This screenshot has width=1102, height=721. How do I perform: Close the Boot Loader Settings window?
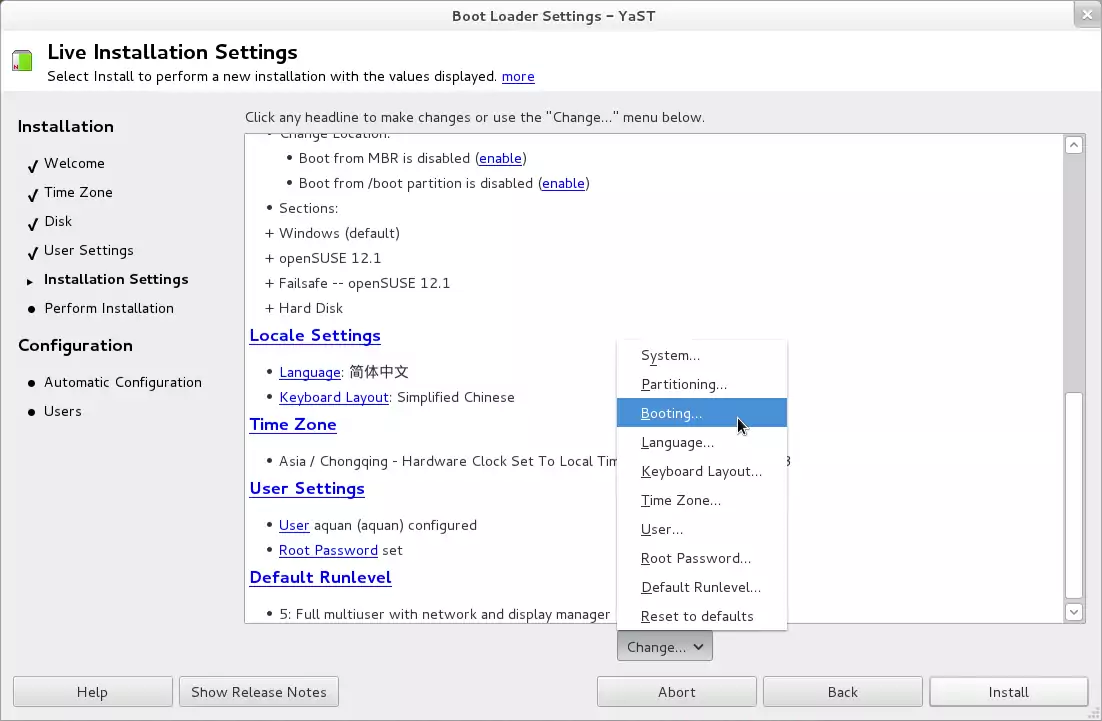tap(1086, 14)
